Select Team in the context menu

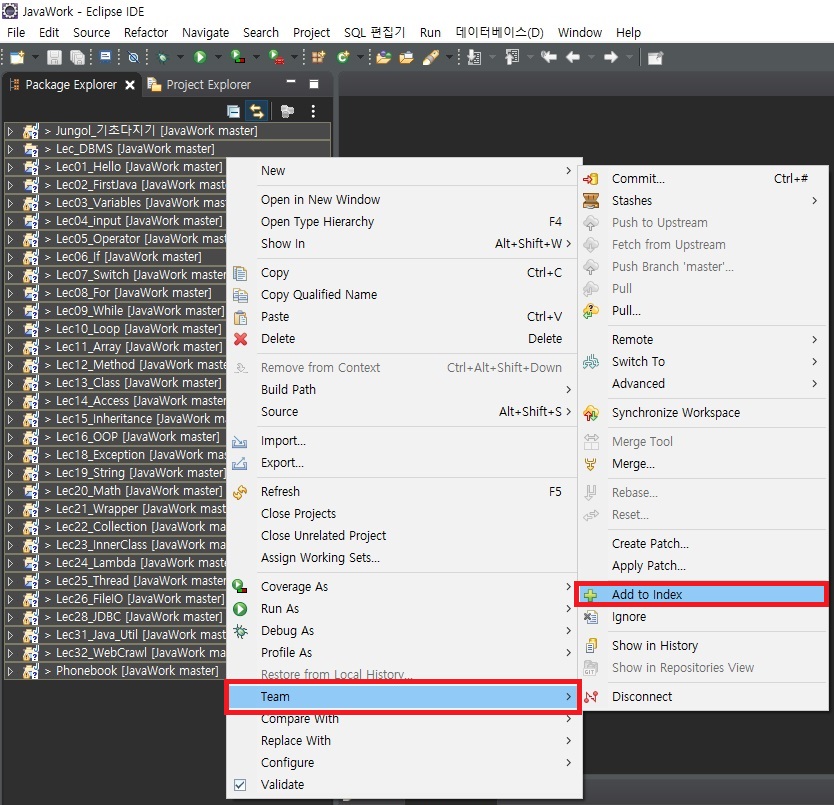(x=404, y=696)
